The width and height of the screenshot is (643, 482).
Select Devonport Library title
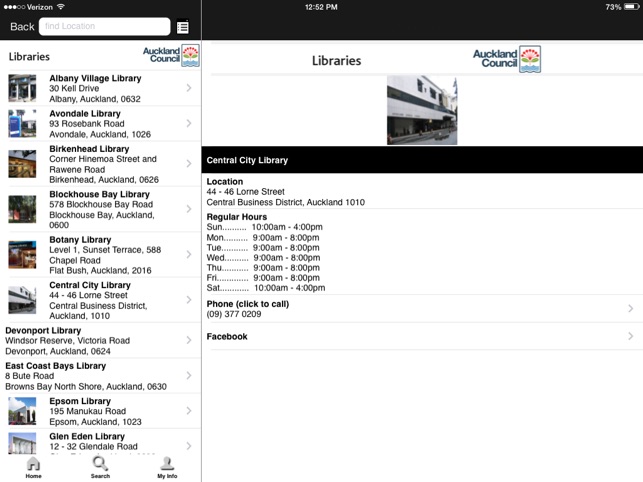[43, 331]
